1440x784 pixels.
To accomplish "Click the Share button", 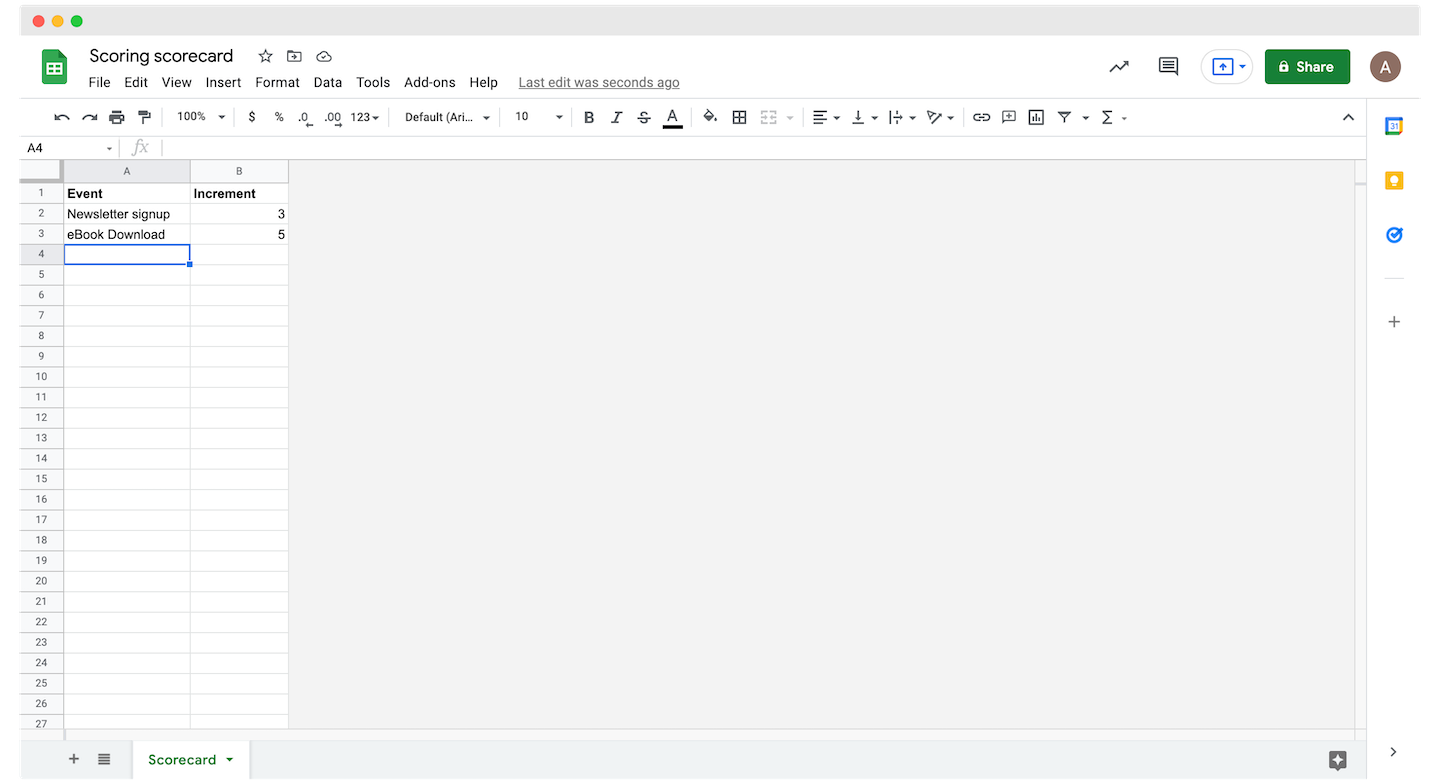I will [x=1307, y=66].
